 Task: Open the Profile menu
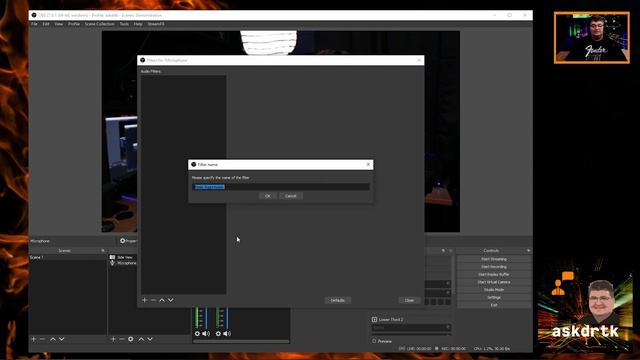(x=74, y=24)
